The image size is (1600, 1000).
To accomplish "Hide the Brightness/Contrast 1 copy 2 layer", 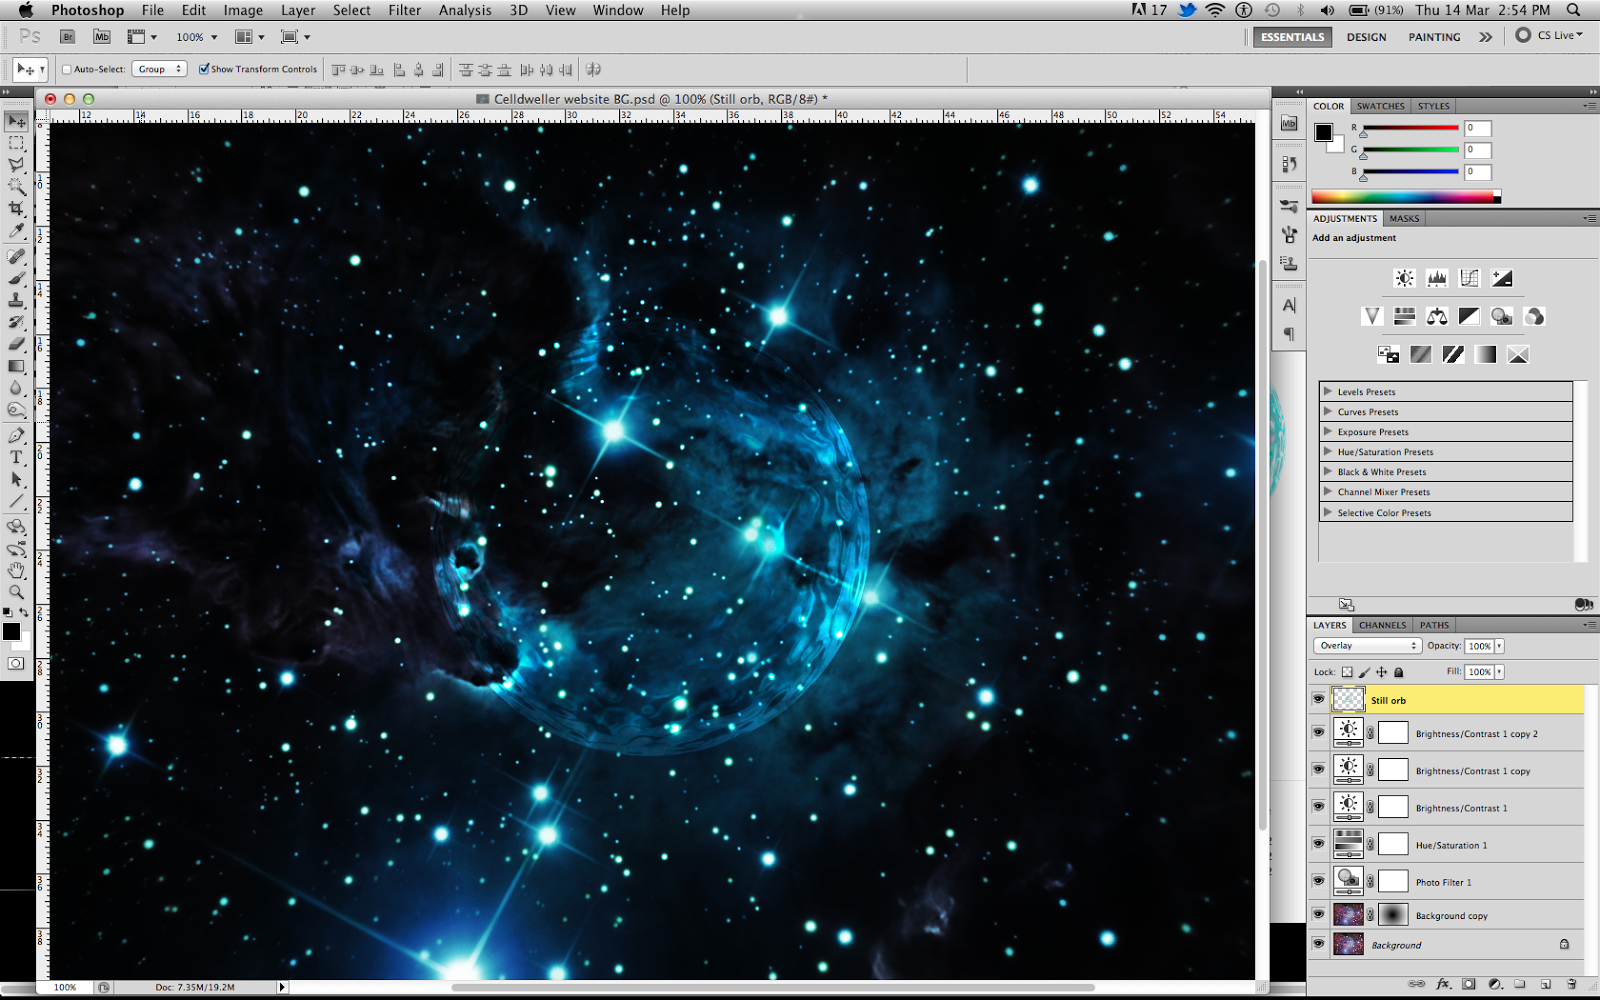I will (x=1318, y=732).
